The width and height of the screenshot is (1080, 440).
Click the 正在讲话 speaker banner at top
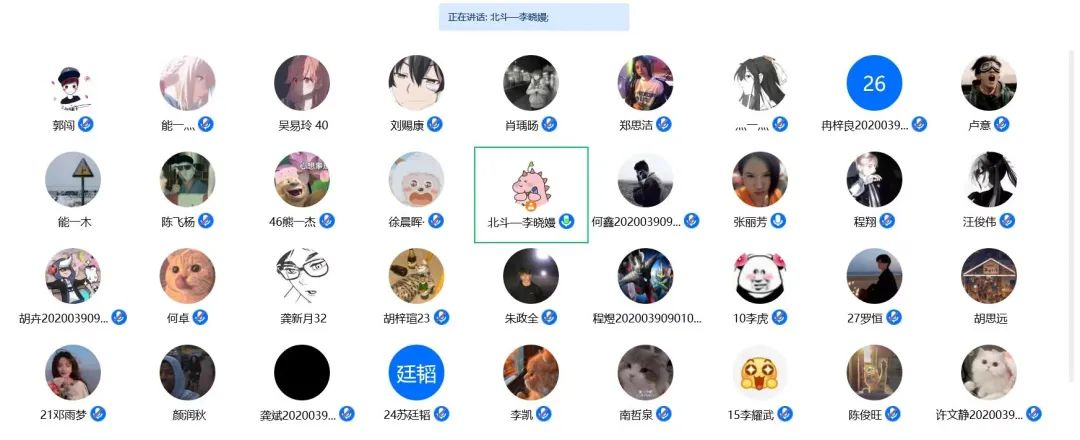tap(534, 17)
